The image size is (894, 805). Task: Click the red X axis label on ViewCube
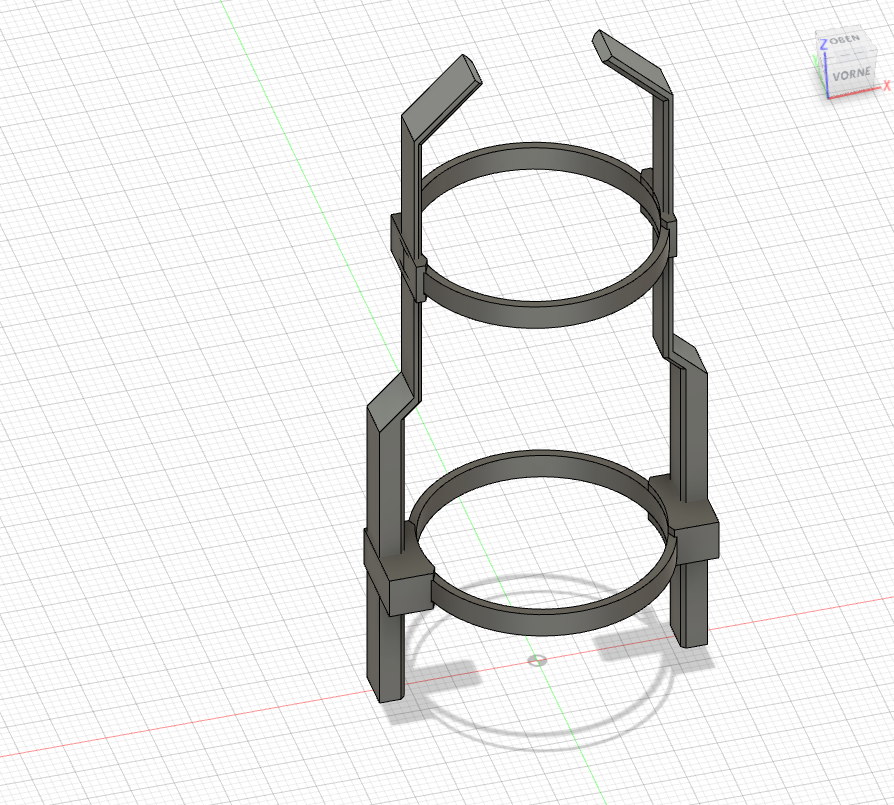click(886, 86)
